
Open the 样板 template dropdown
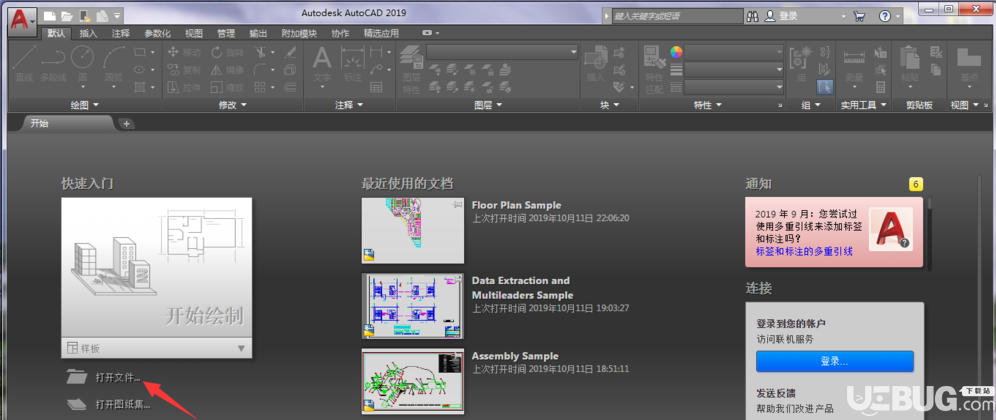coord(156,348)
